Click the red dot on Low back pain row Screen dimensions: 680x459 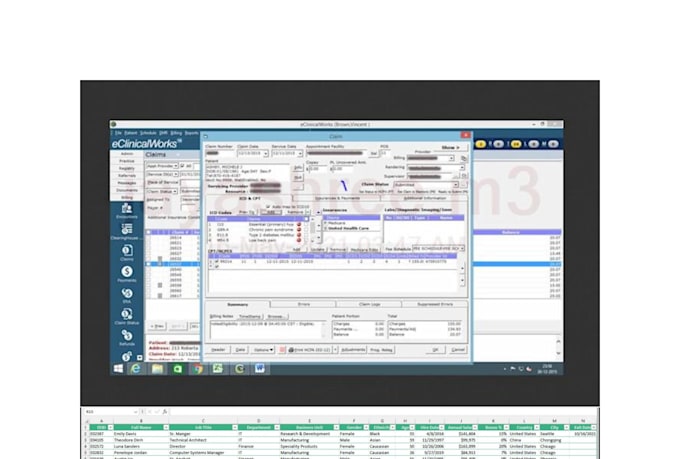(x=299, y=240)
